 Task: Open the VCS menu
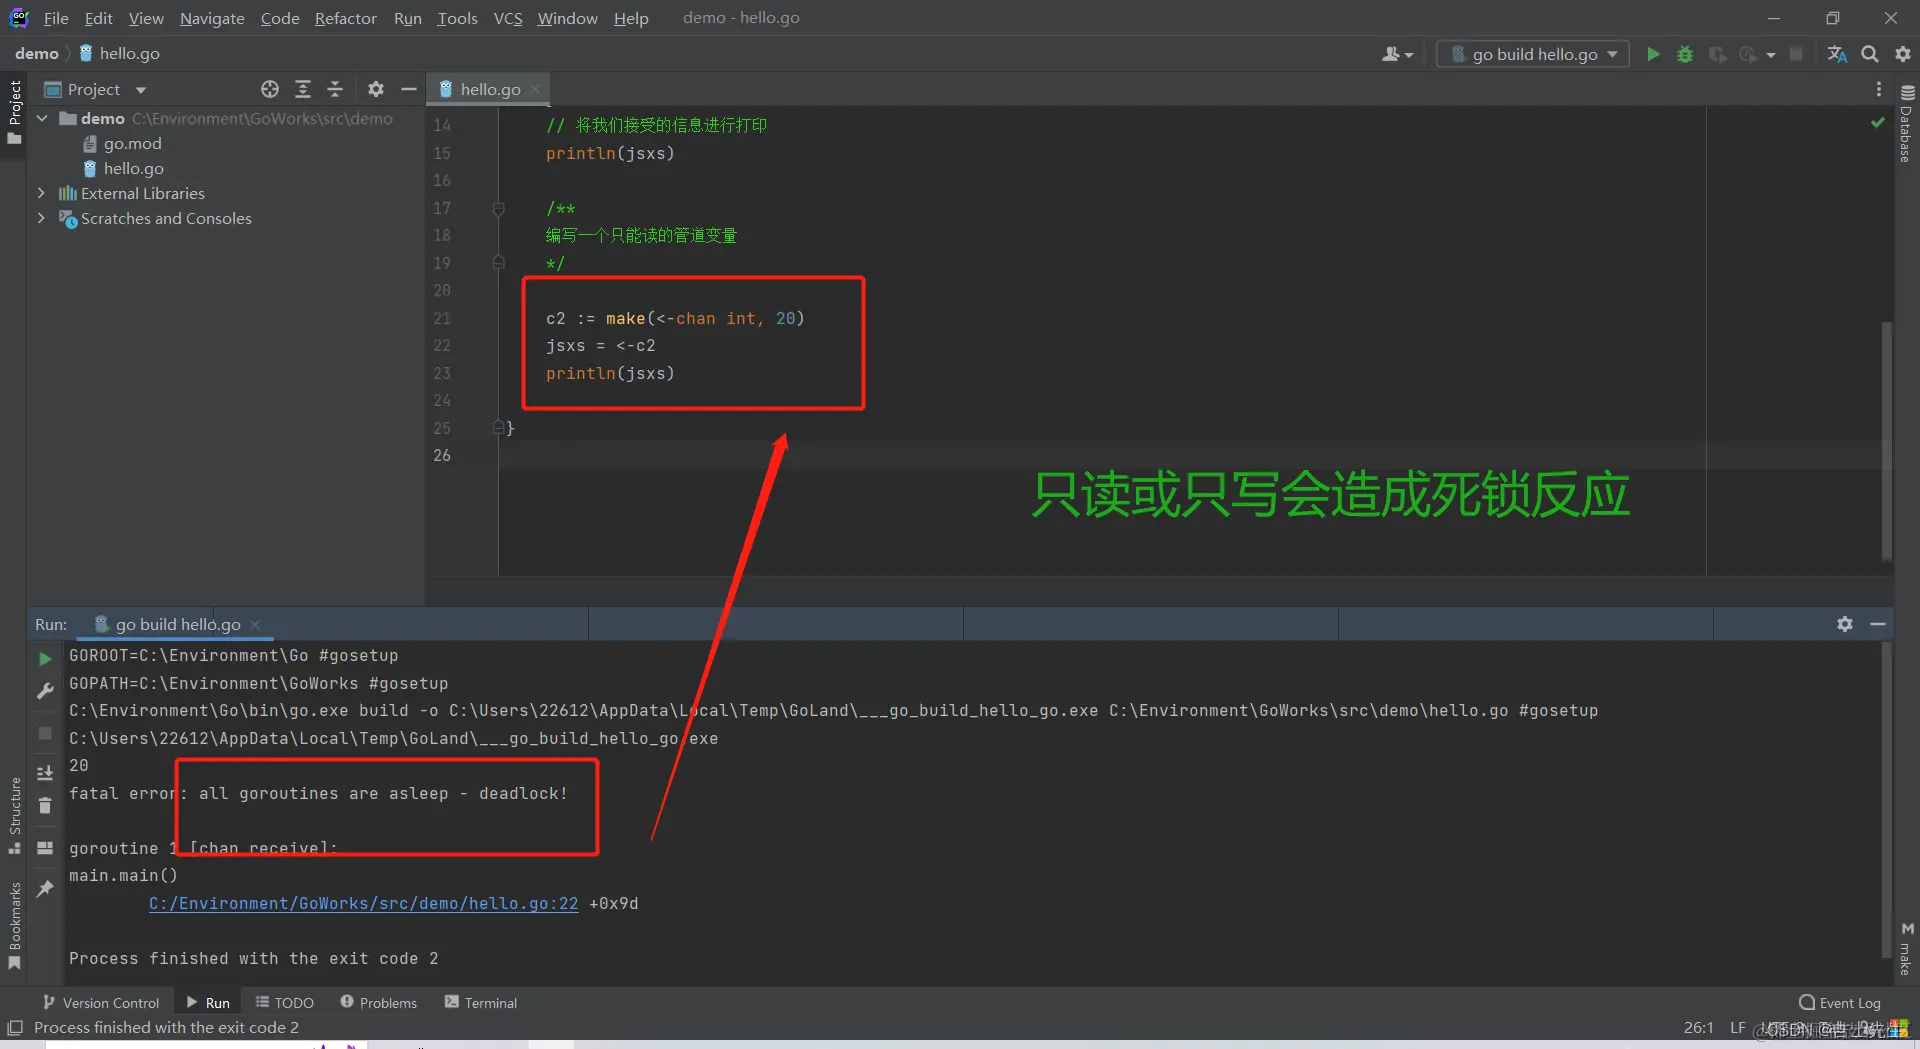(508, 18)
